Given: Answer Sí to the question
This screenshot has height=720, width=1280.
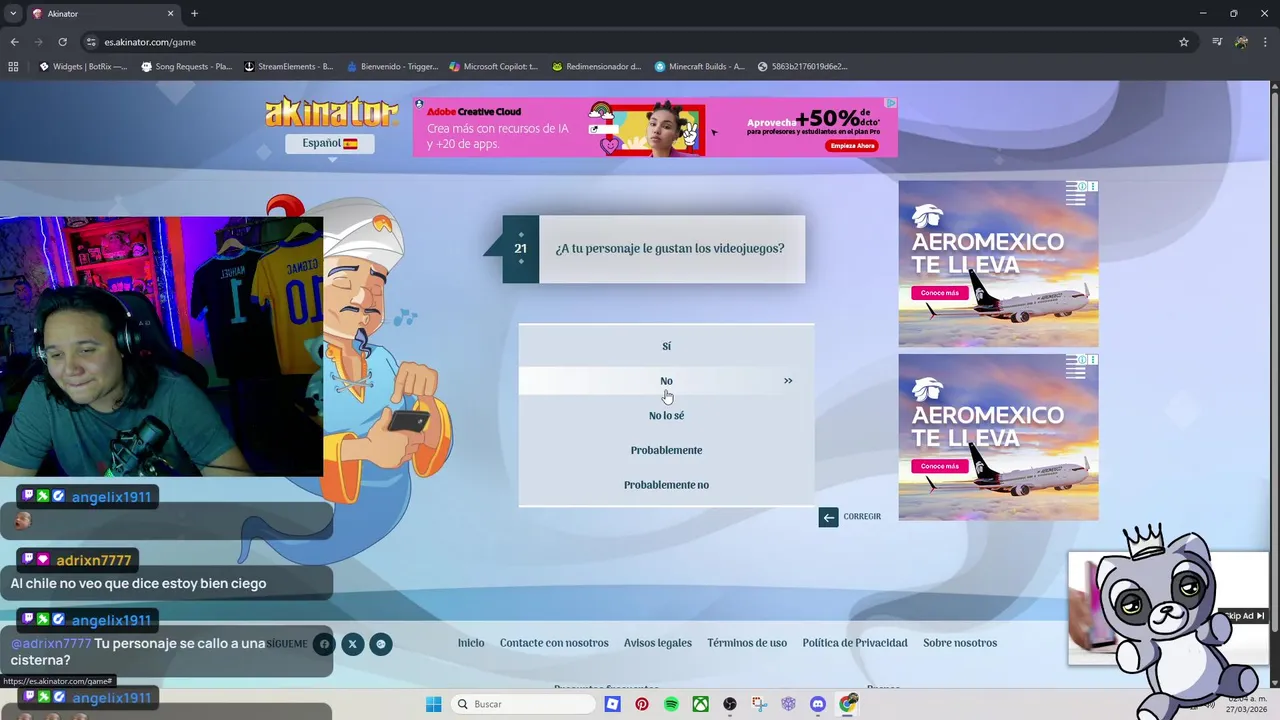Looking at the screenshot, I should tap(666, 346).
